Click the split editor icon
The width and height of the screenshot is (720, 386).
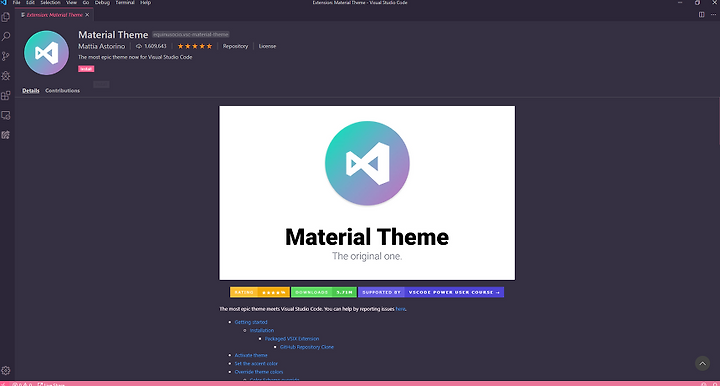click(x=702, y=15)
